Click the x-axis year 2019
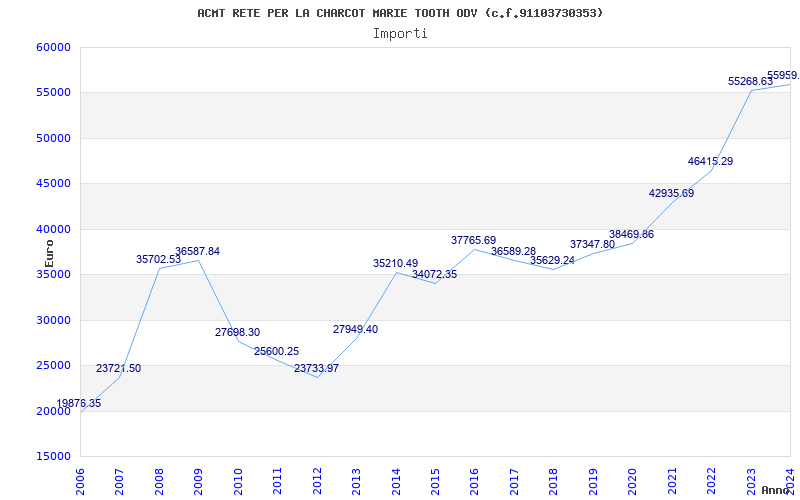800x500 pixels. pos(593,482)
